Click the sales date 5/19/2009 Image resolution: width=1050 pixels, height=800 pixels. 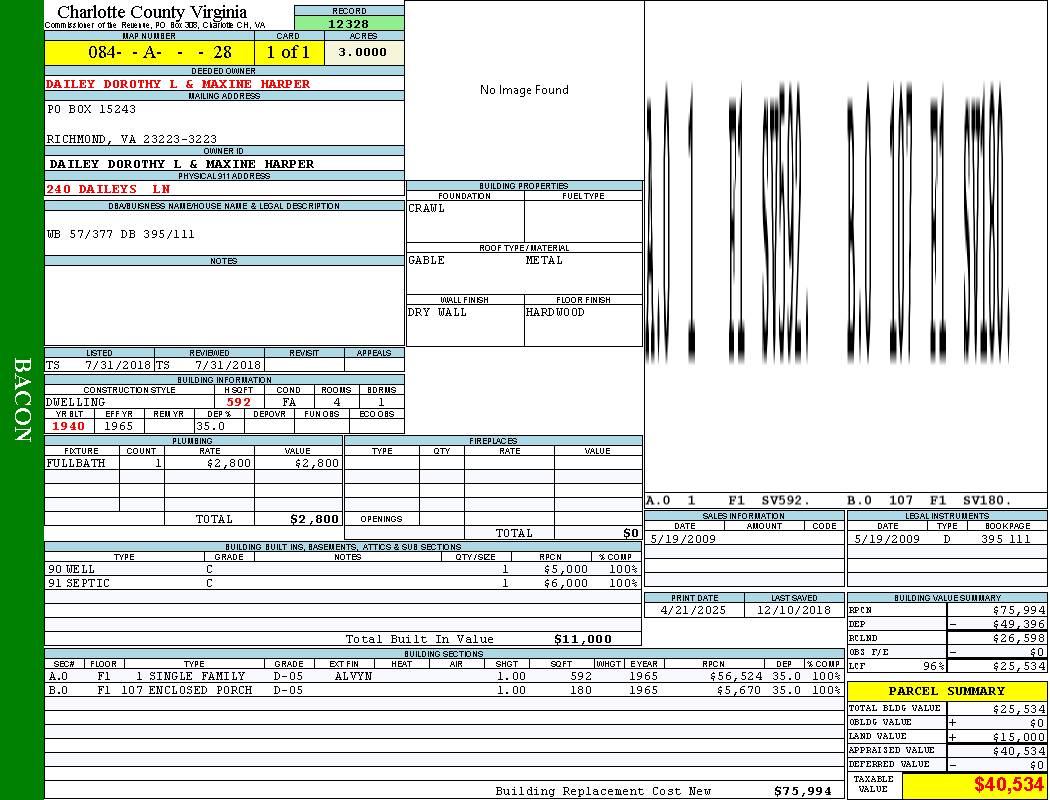(x=683, y=539)
